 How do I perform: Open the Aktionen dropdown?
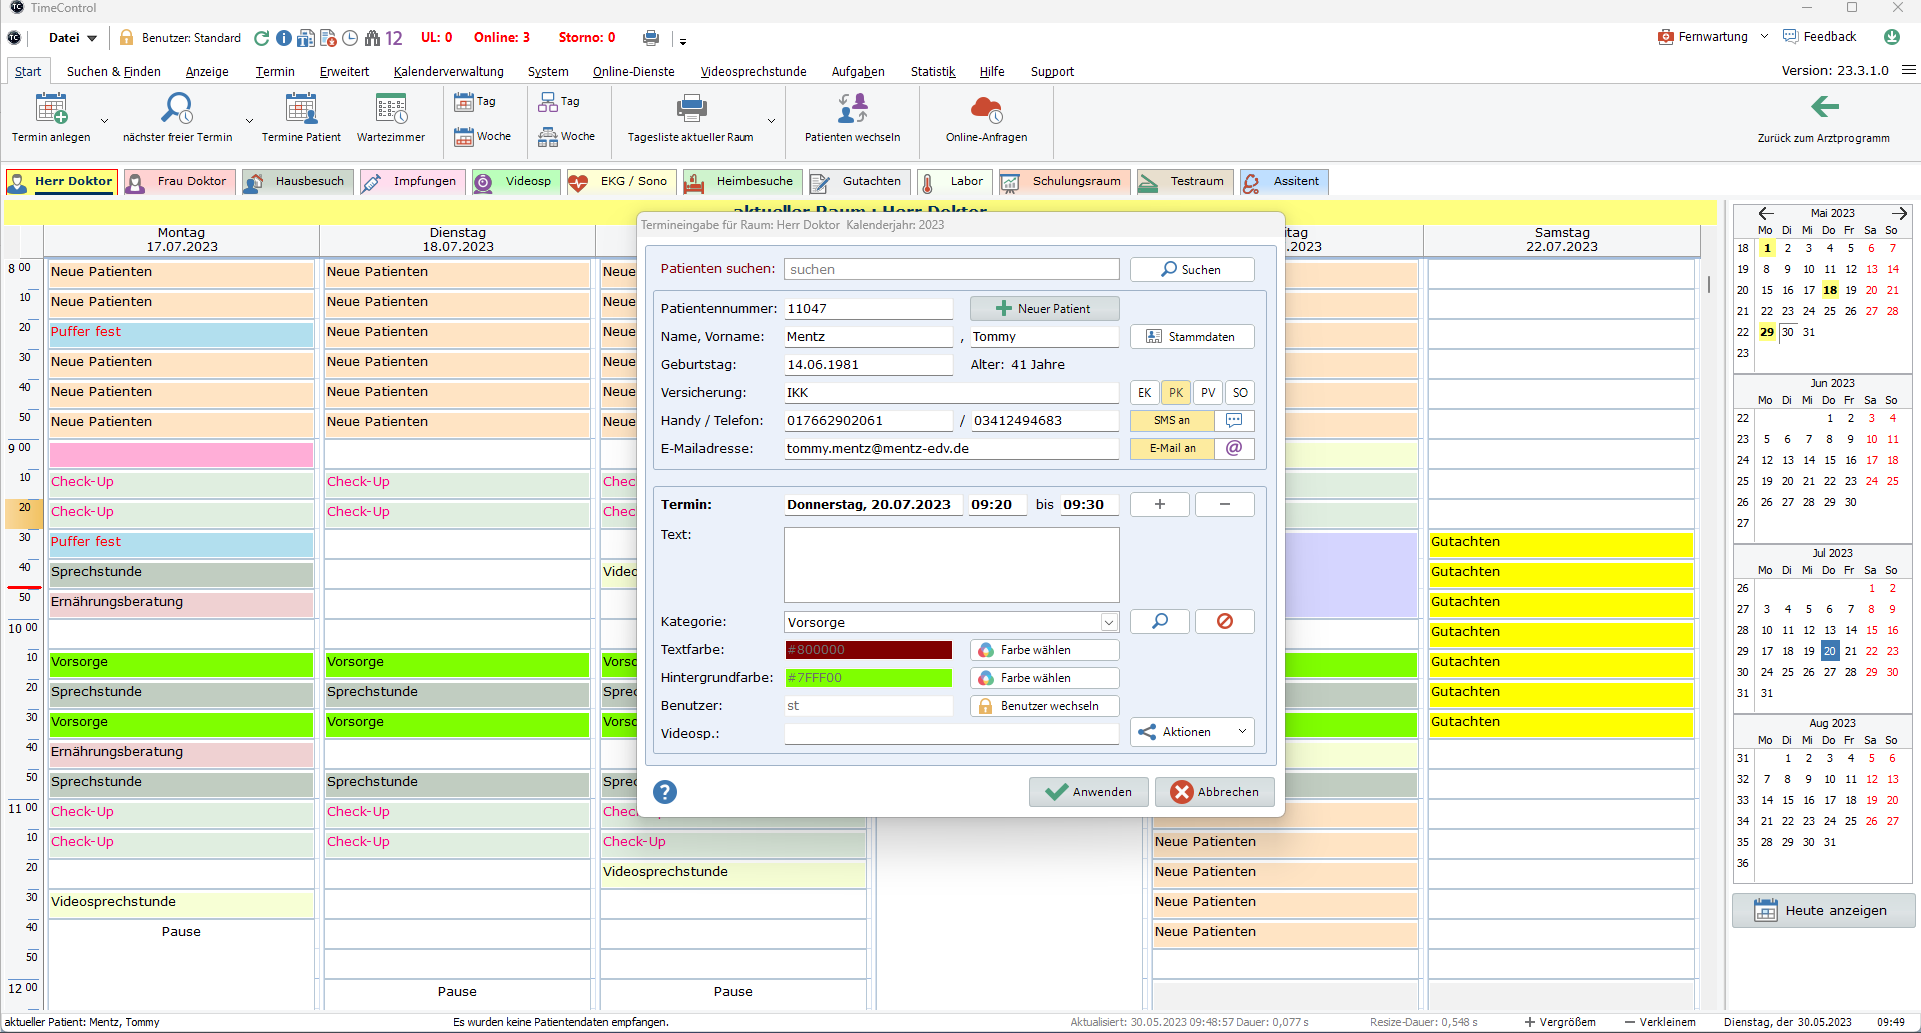1192,732
